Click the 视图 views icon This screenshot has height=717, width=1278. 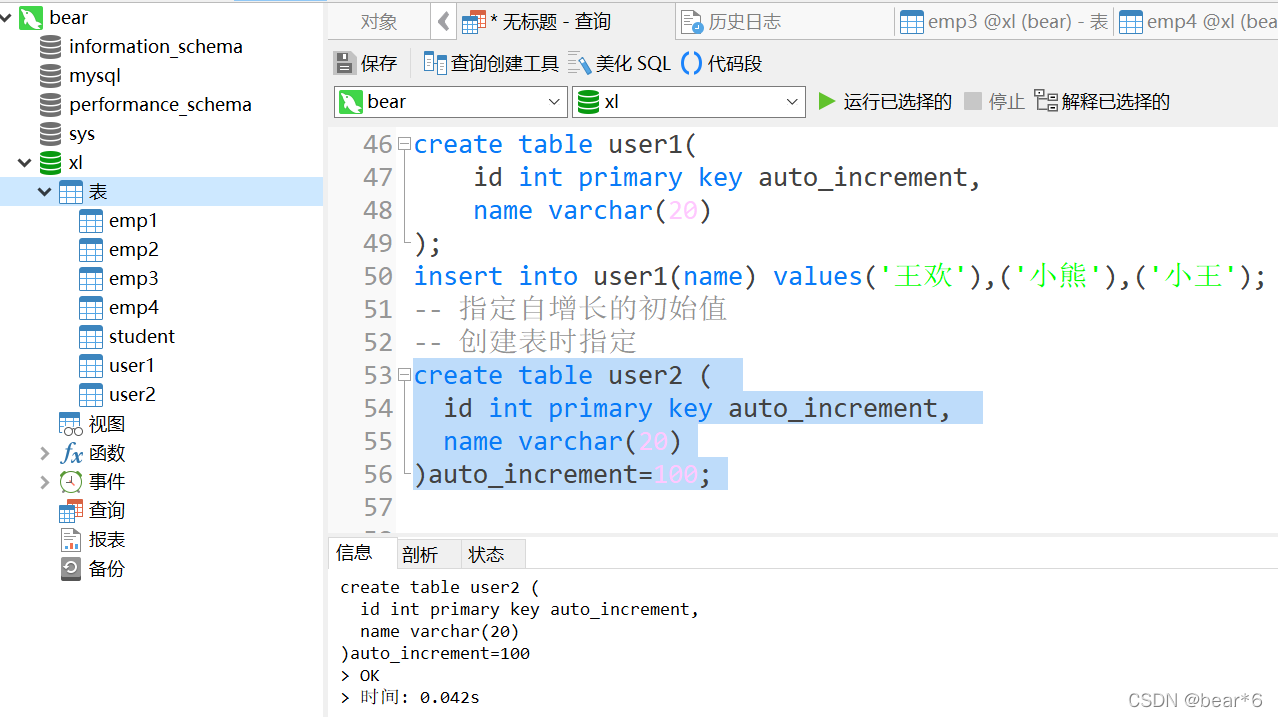[x=70, y=424]
